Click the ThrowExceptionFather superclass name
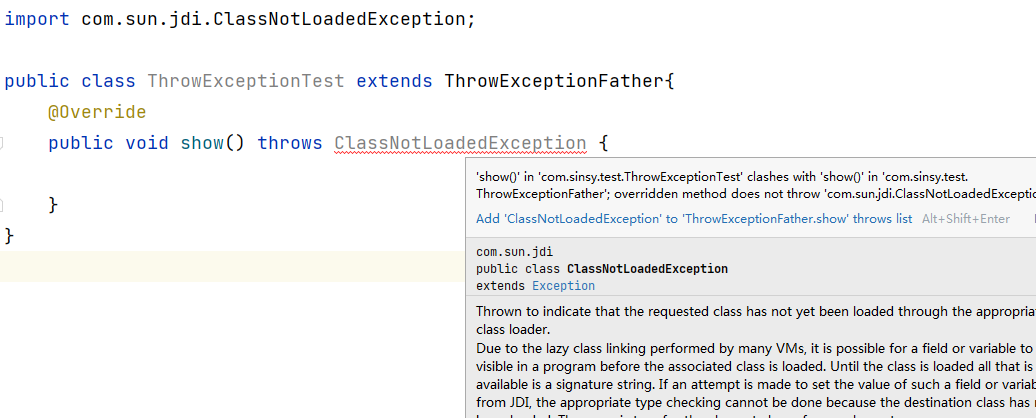The image size is (1036, 418). tap(554, 81)
